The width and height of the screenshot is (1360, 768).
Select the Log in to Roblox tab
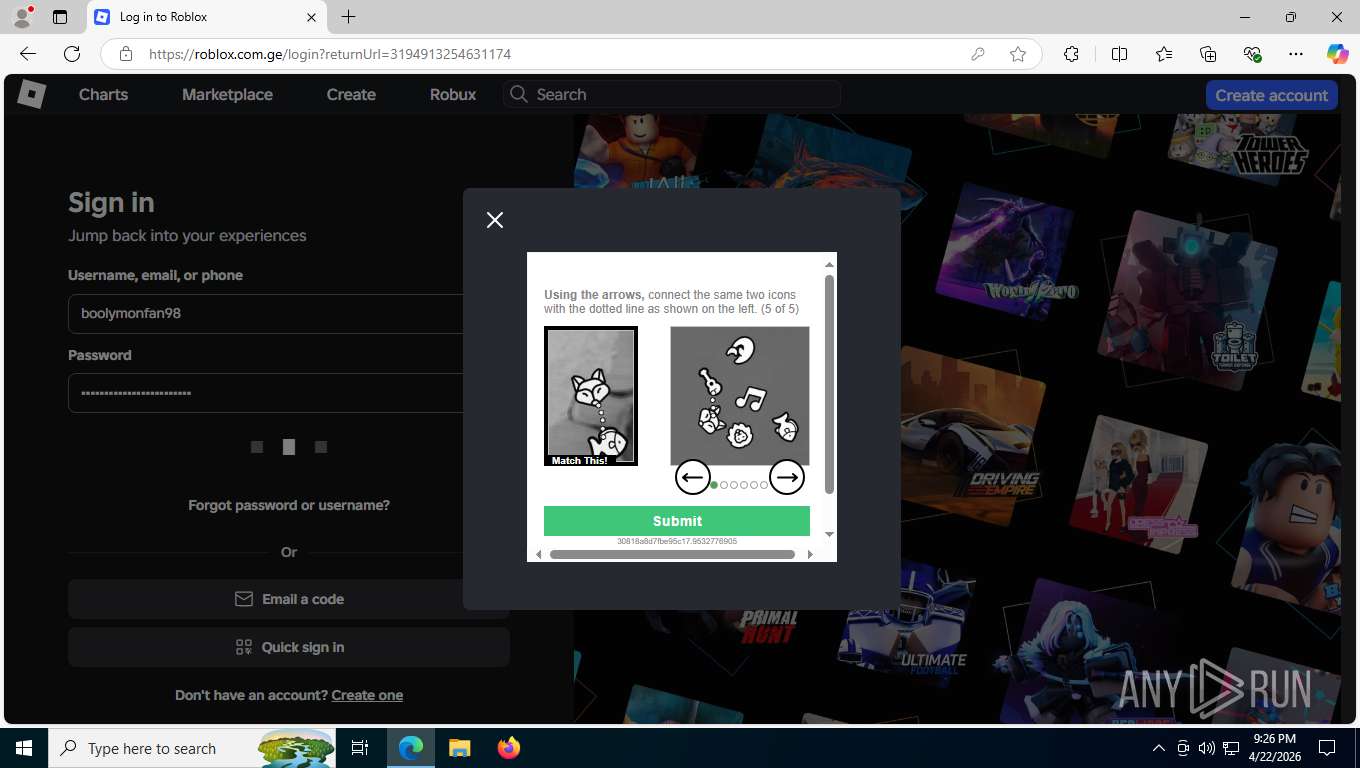(207, 17)
